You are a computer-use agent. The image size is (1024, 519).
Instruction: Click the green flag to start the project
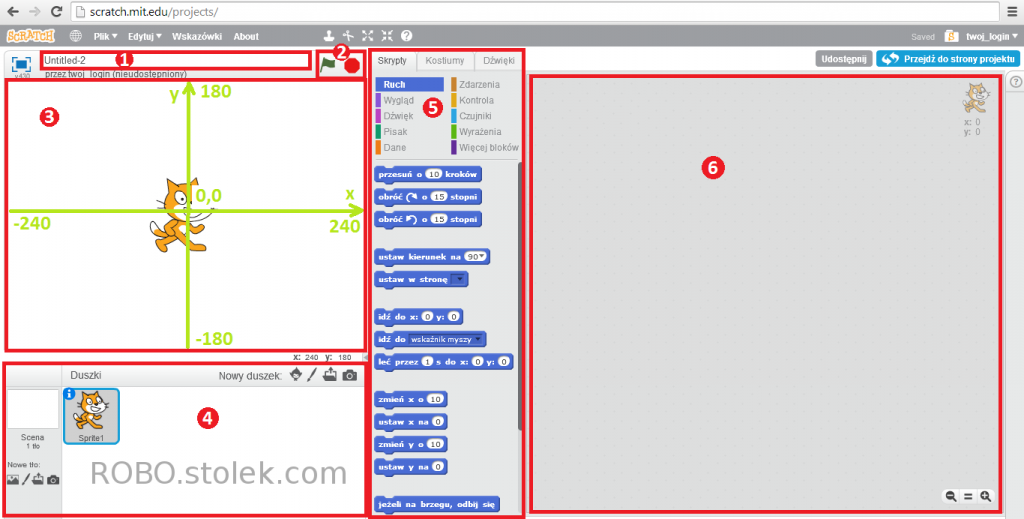pos(328,63)
